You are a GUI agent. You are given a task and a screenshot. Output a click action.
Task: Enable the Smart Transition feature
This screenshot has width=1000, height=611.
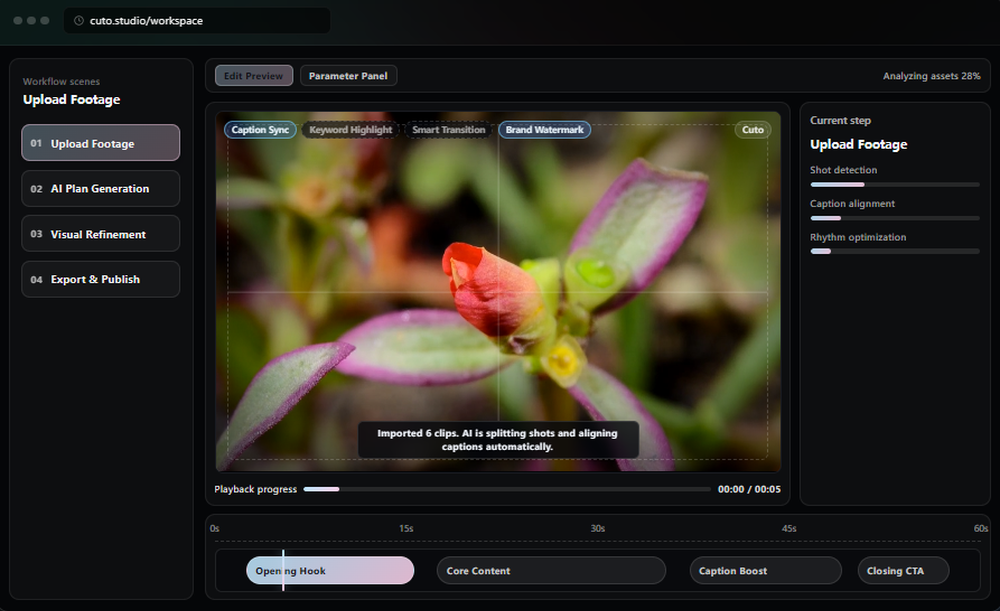(x=448, y=129)
